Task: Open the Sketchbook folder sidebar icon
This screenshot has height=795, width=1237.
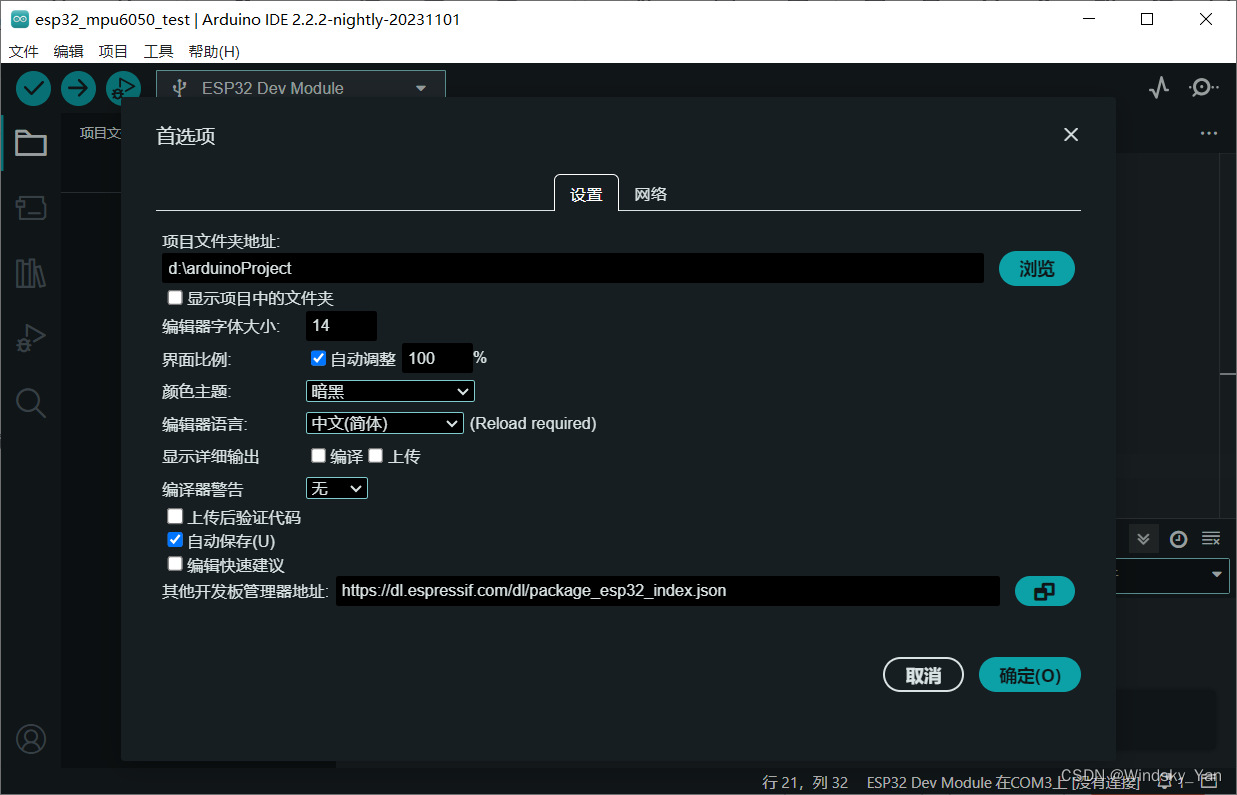Action: (x=31, y=144)
